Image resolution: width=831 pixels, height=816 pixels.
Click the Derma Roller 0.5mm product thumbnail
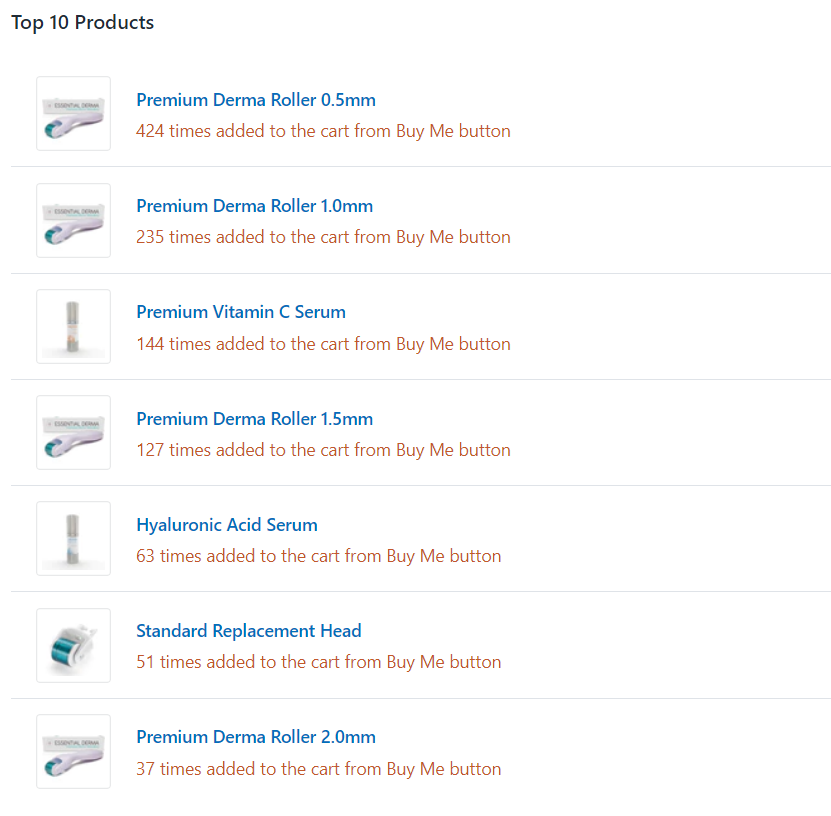tap(74, 113)
